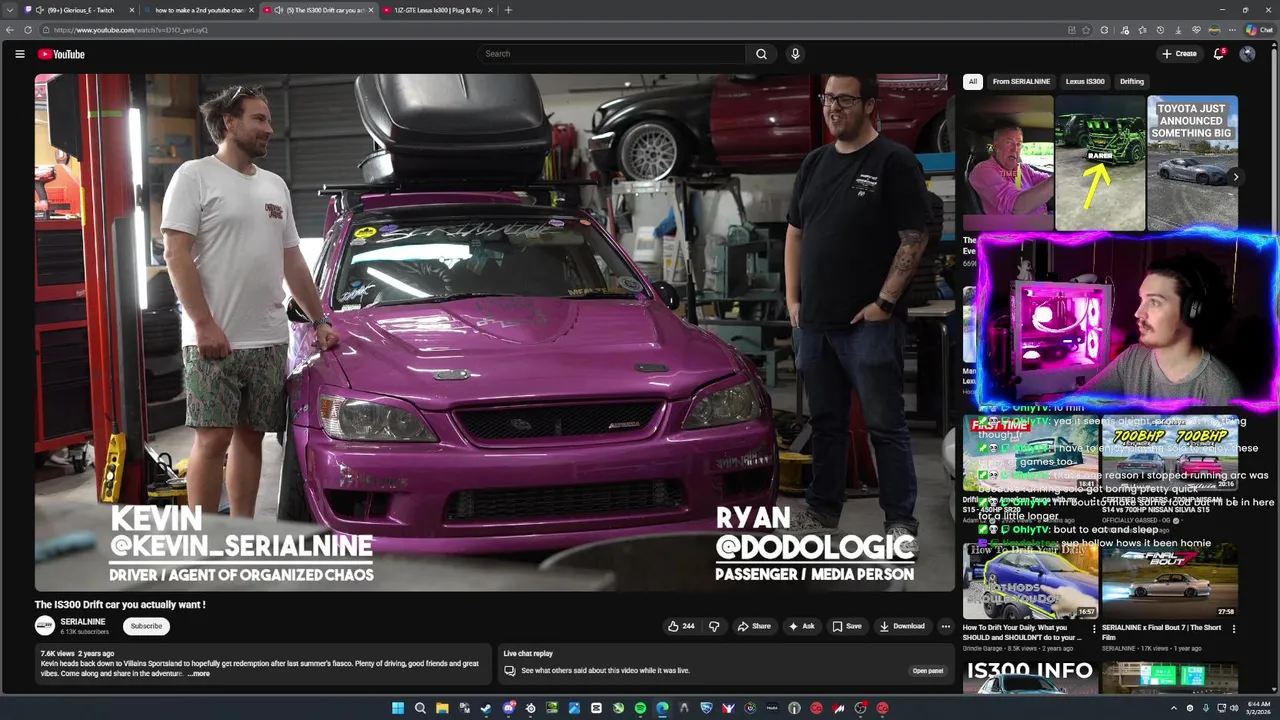Viewport: 1280px width, 720px height.
Task: Open menu for SERIALNINE x Final Bout video
Action: pos(1233,629)
